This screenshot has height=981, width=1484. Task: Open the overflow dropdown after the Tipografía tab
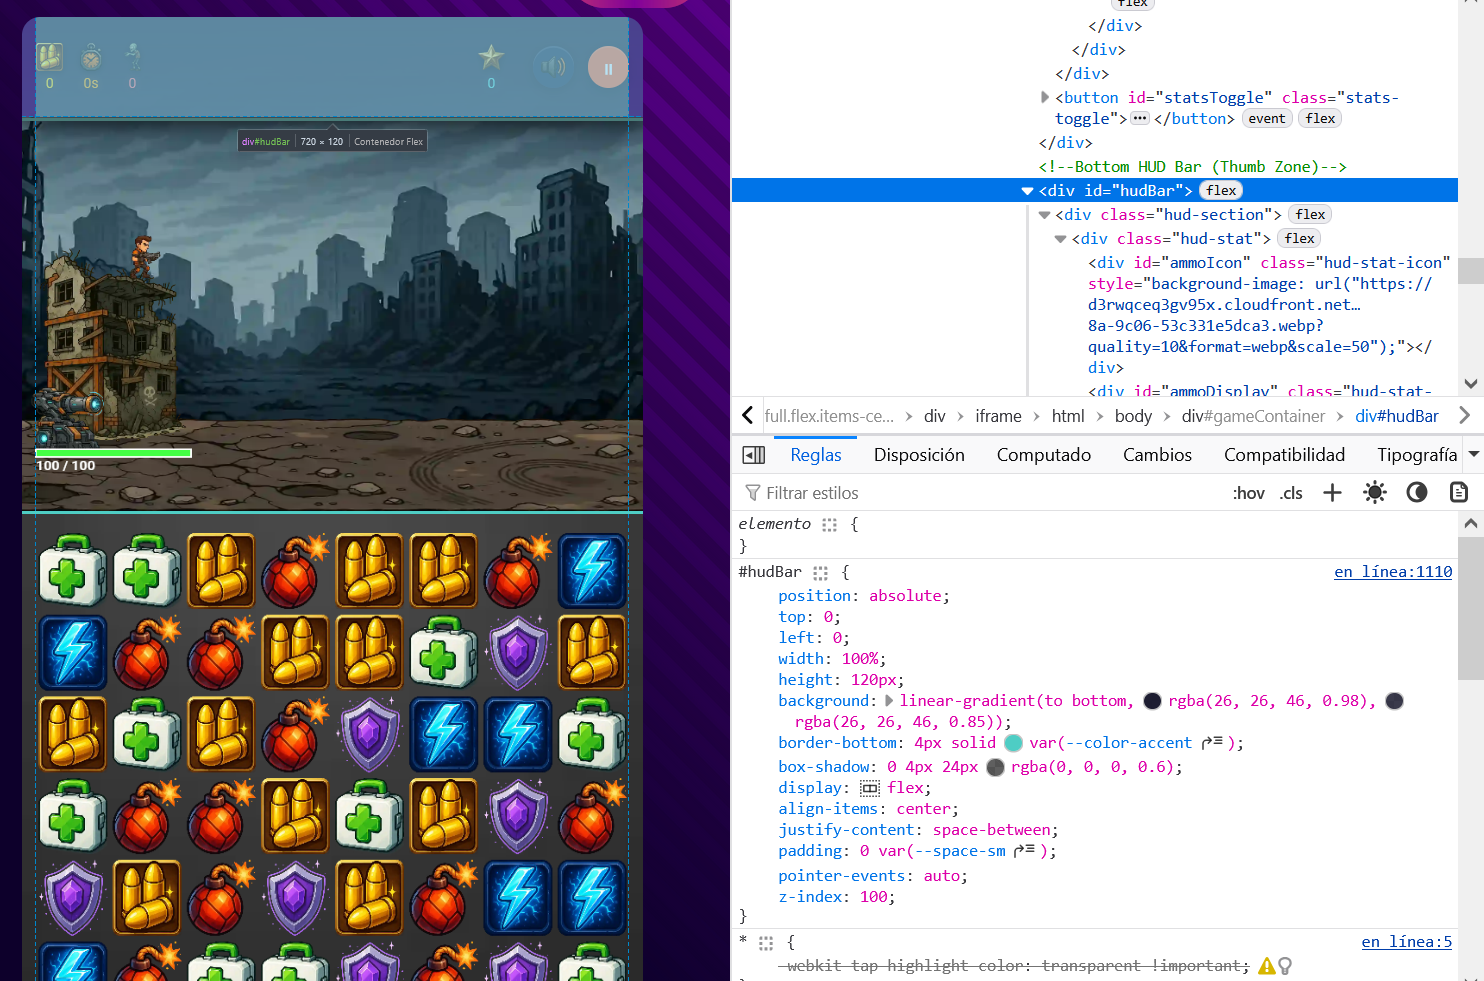click(x=1473, y=454)
